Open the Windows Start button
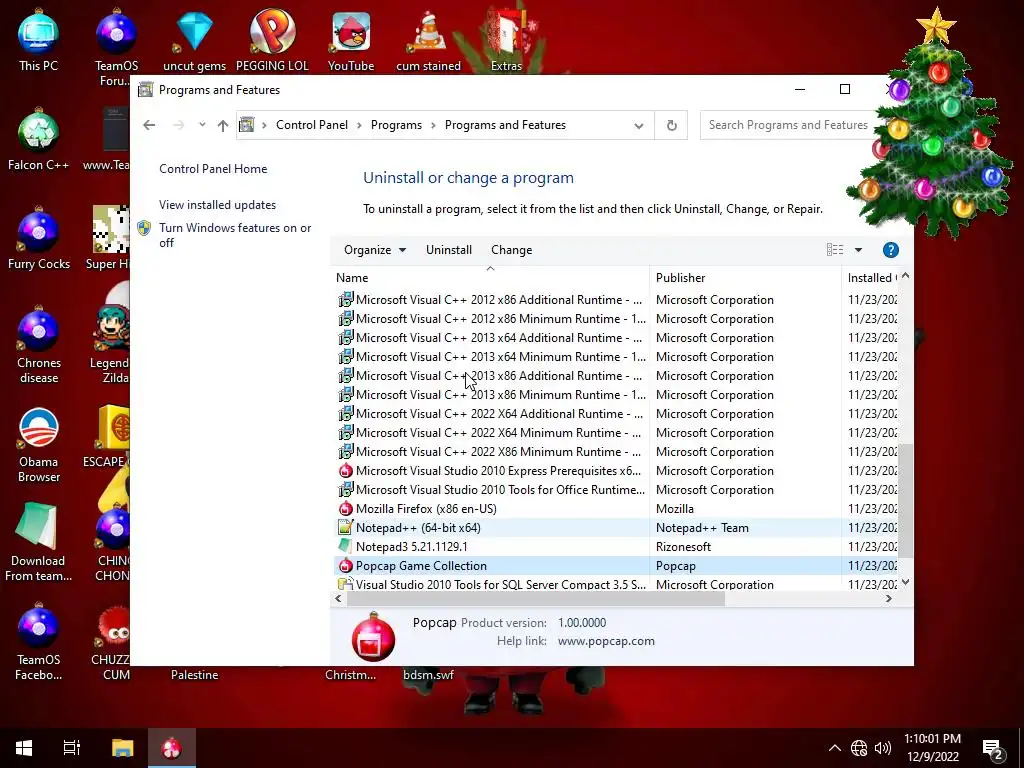1024x768 pixels. 24,748
